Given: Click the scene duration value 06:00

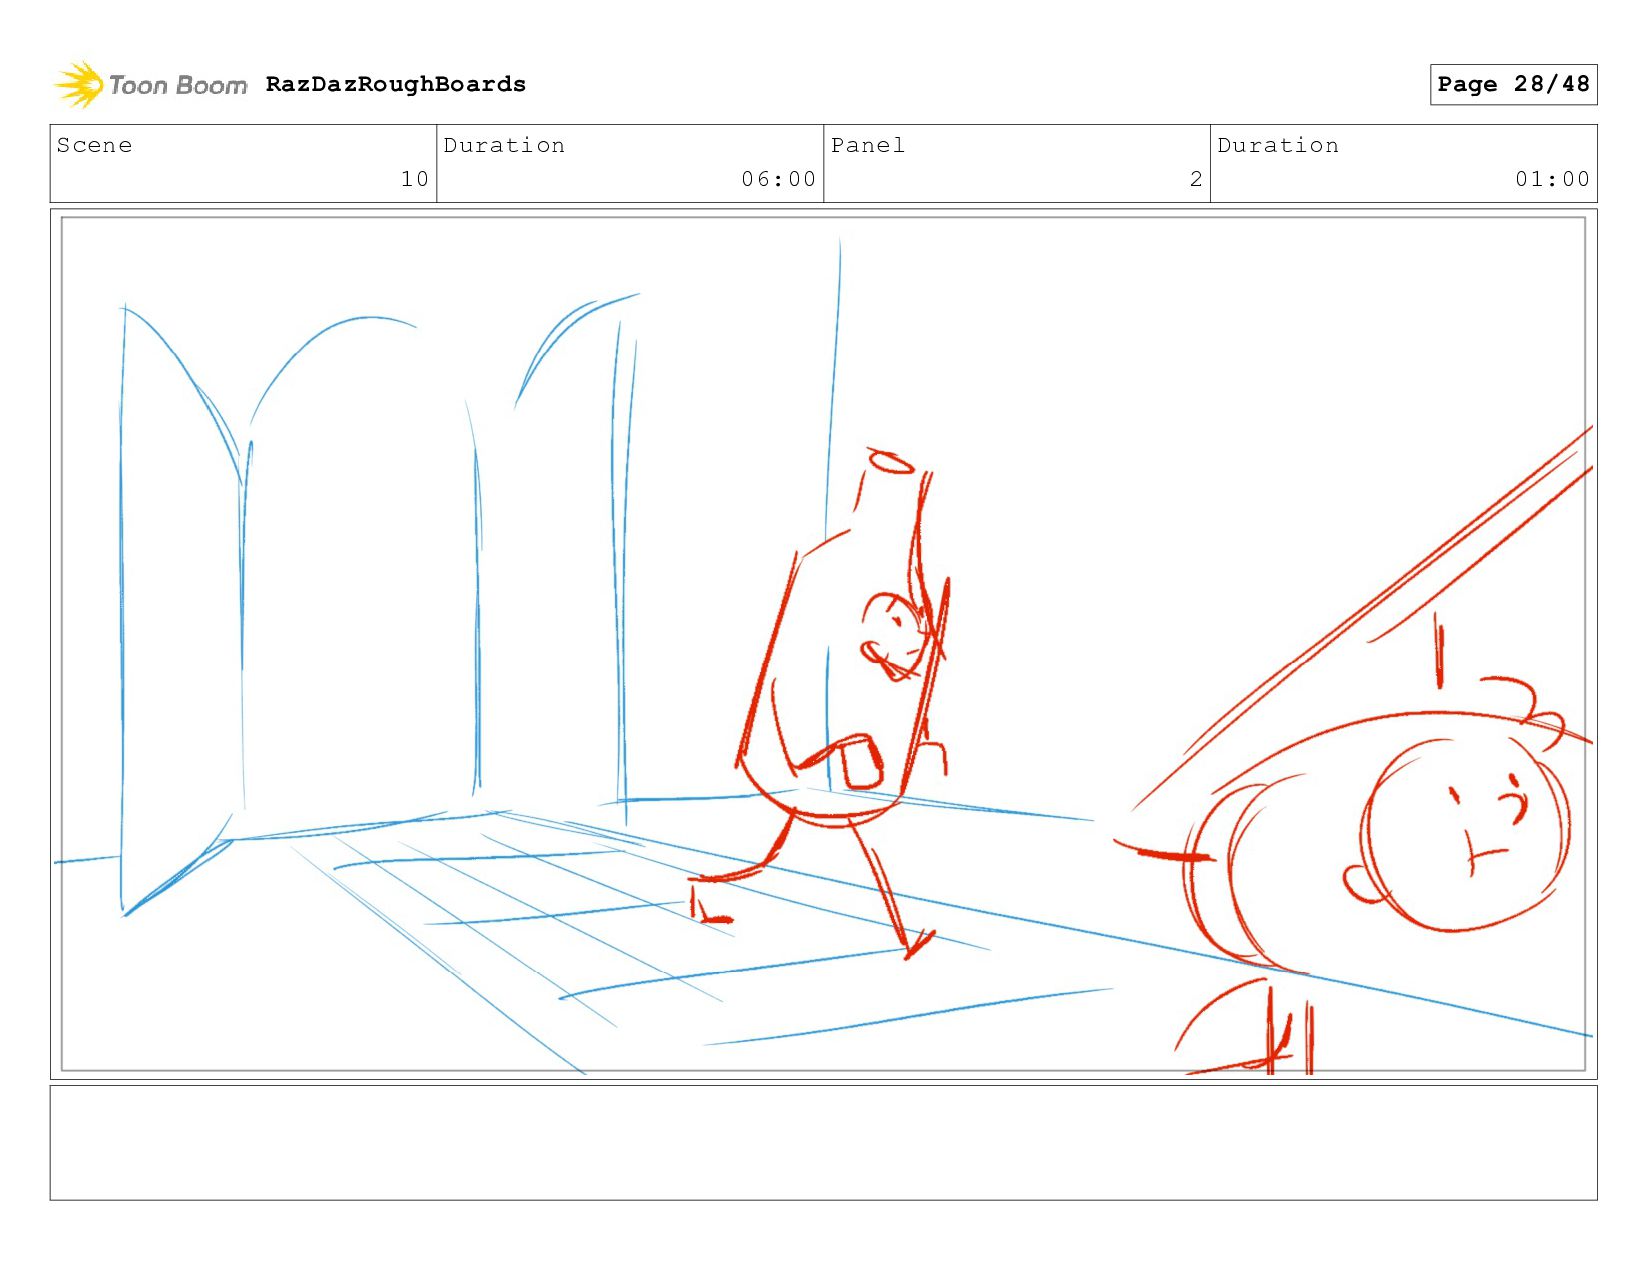Looking at the screenshot, I should (x=779, y=179).
